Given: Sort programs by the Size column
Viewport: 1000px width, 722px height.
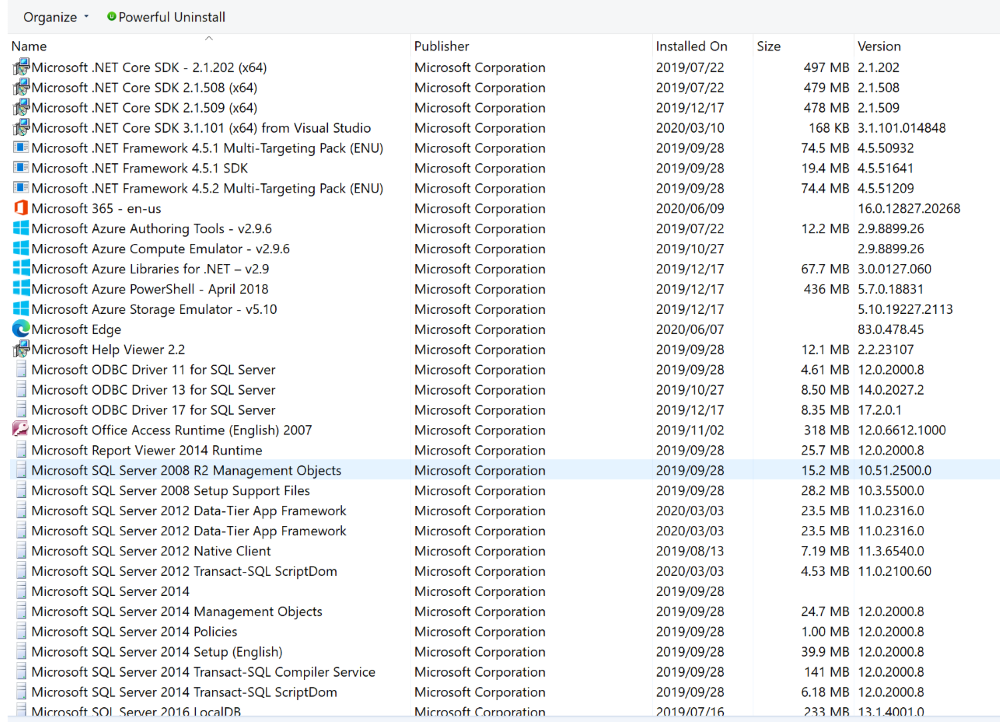Looking at the screenshot, I should pyautogui.click(x=769, y=46).
